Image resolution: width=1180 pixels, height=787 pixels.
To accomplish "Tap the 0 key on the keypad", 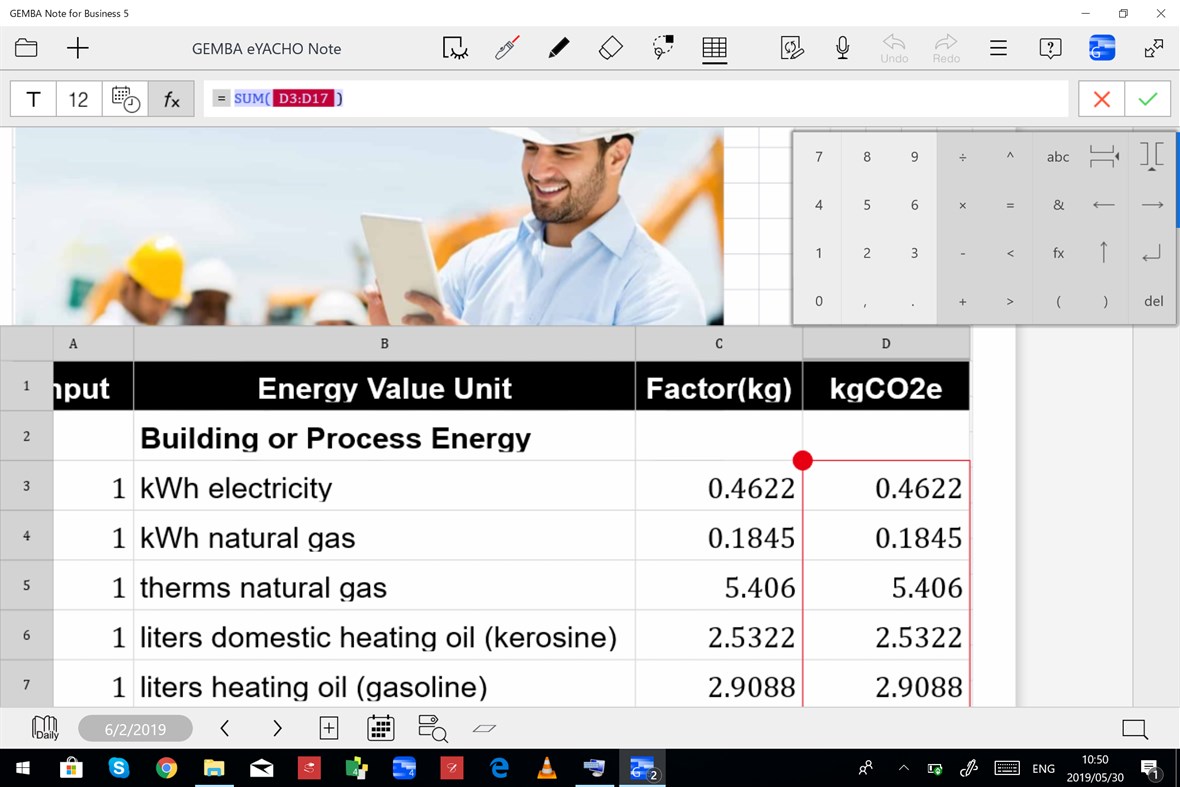I will click(819, 301).
